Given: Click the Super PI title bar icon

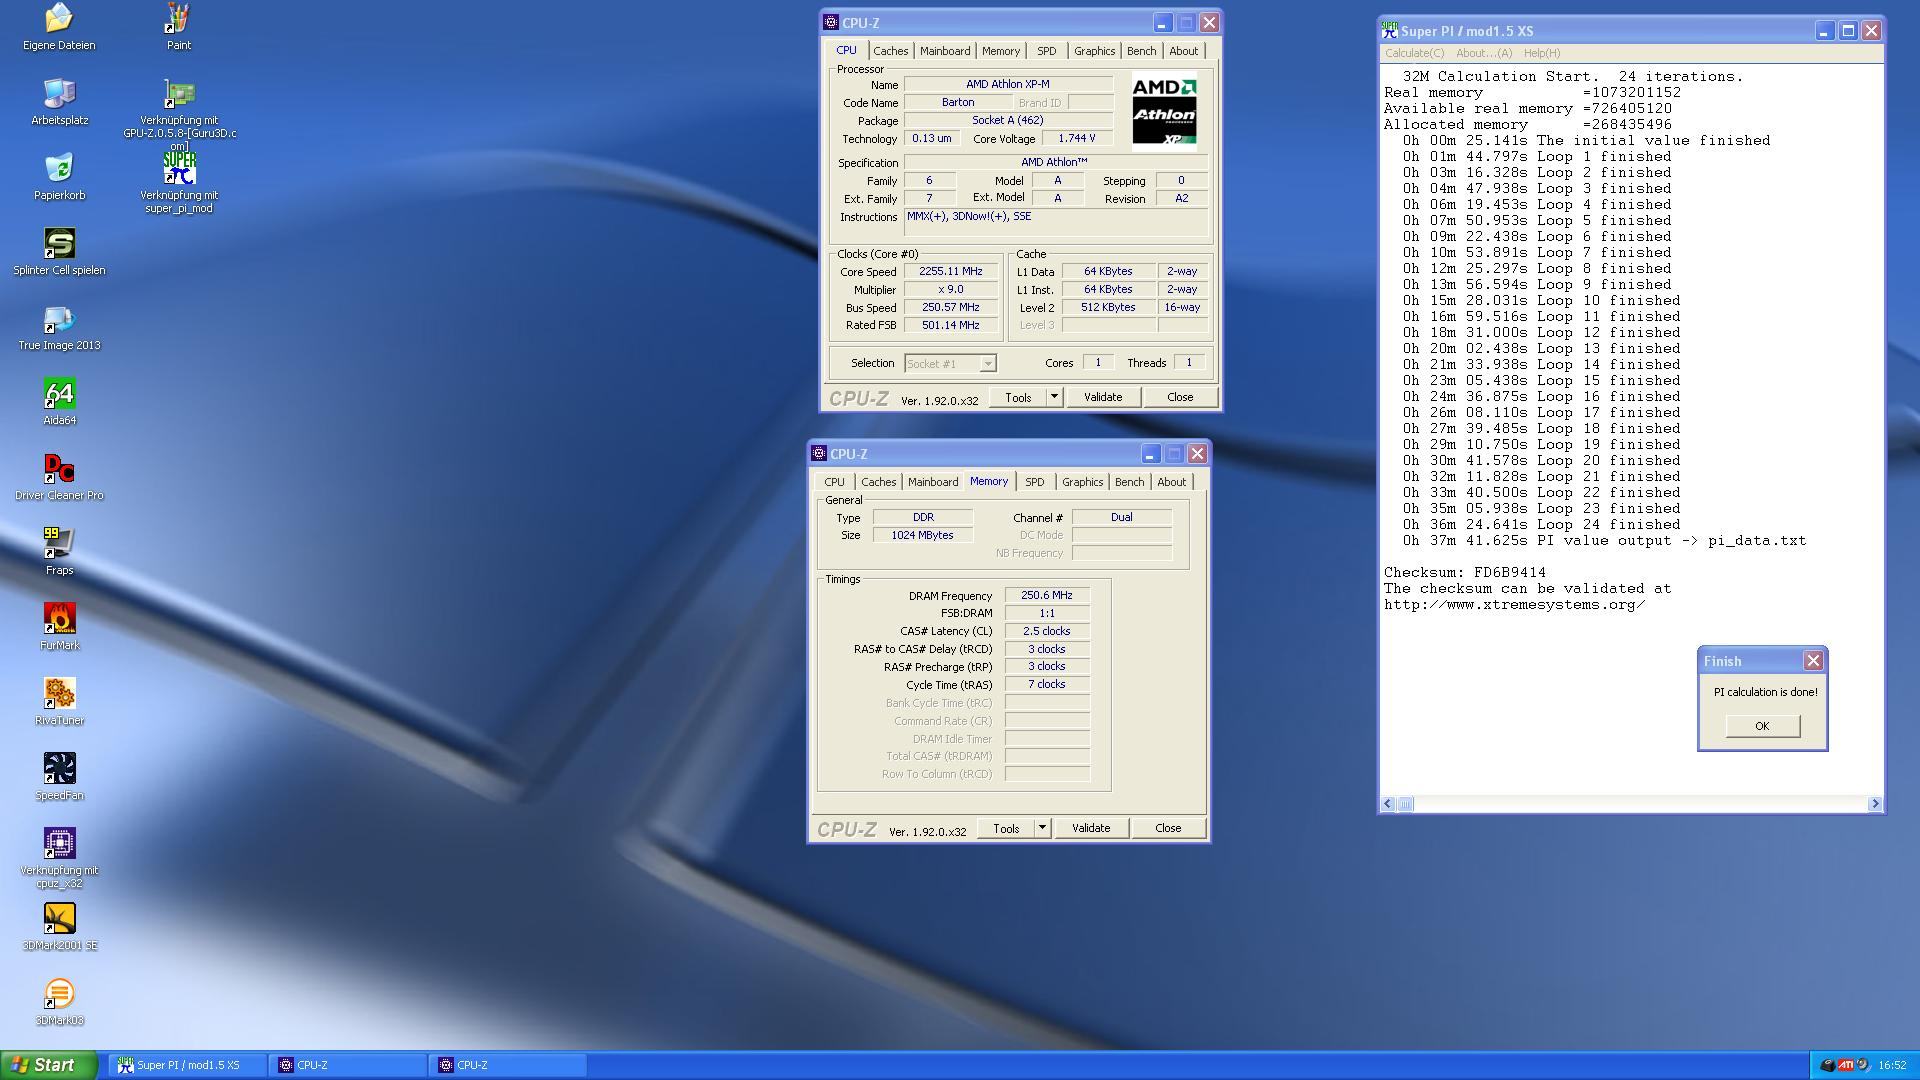Looking at the screenshot, I should click(1390, 31).
